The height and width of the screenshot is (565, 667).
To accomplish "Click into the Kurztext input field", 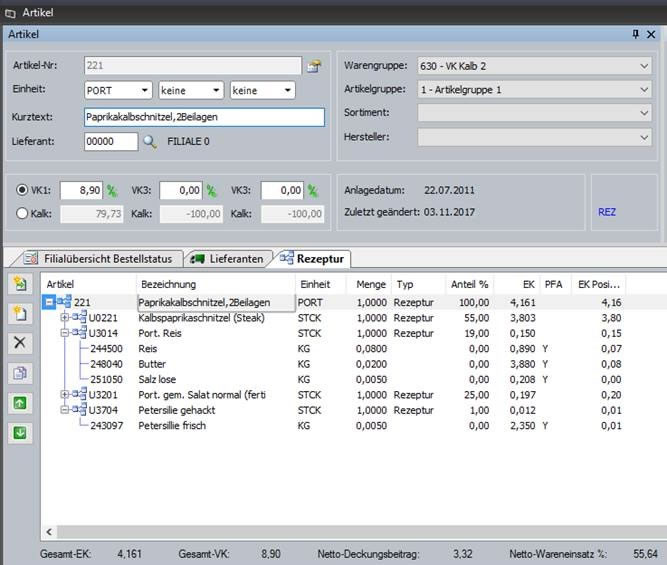I will point(204,117).
